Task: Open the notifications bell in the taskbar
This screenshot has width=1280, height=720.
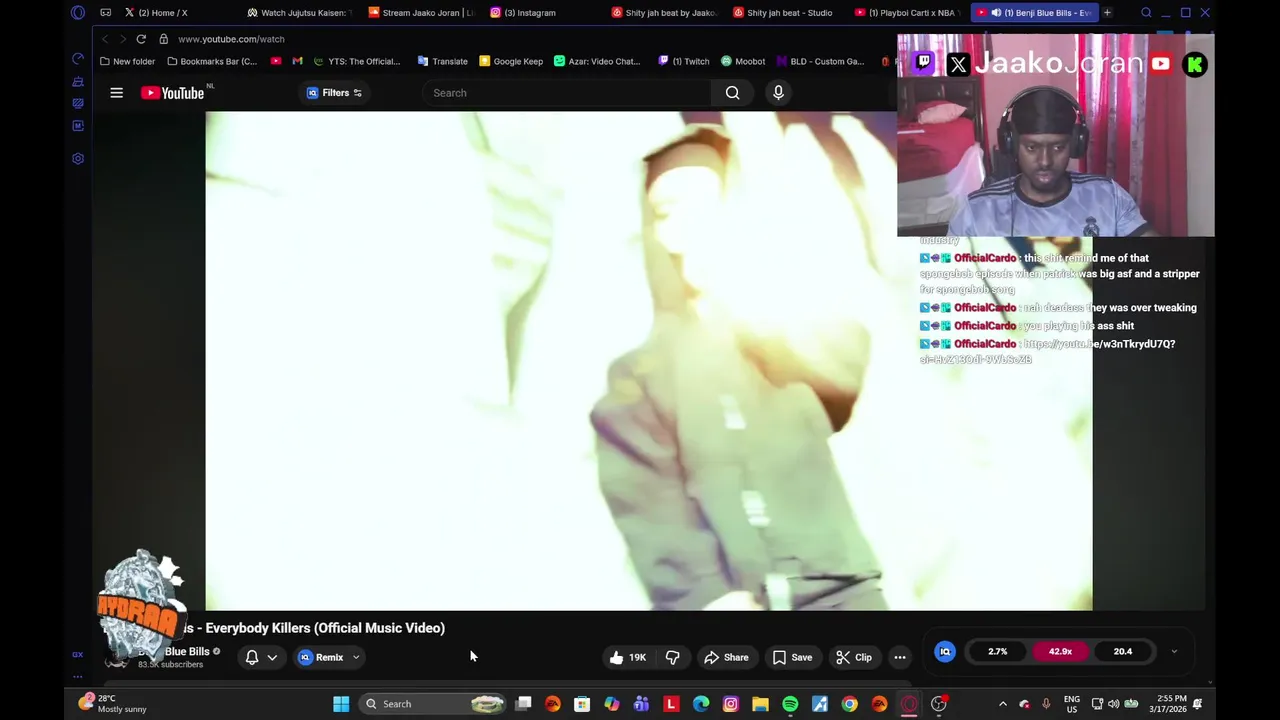Action: point(1198,704)
